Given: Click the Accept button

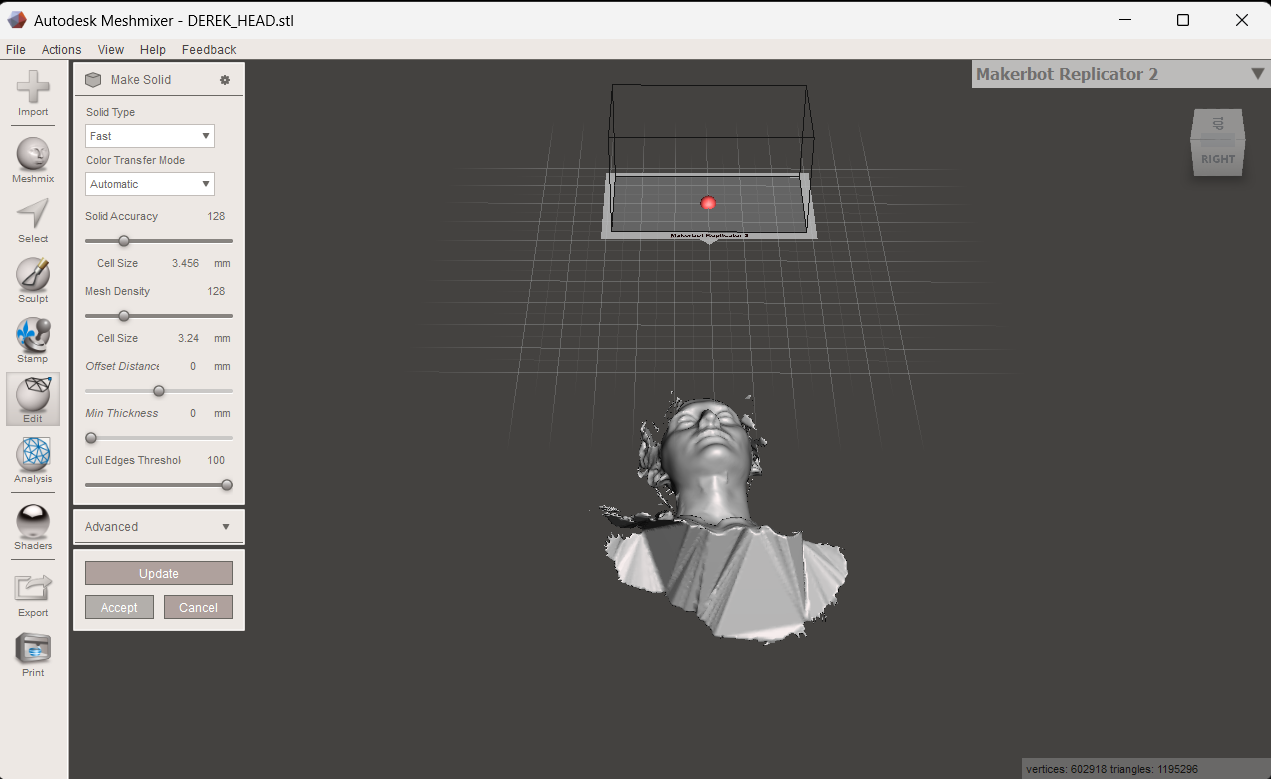Looking at the screenshot, I should coord(119,607).
